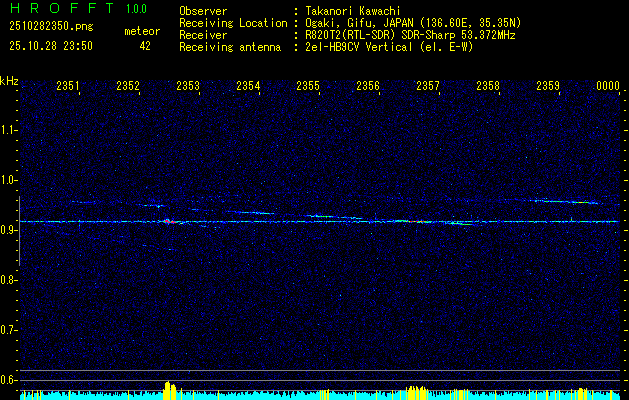Viewport: 629px width, 400px height.
Task: Click time marker 2353
Action: [188, 86]
